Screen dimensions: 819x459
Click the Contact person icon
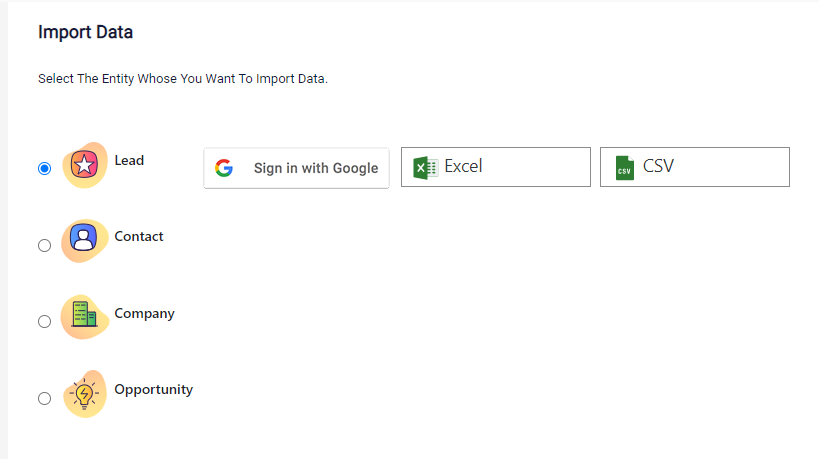click(x=84, y=240)
